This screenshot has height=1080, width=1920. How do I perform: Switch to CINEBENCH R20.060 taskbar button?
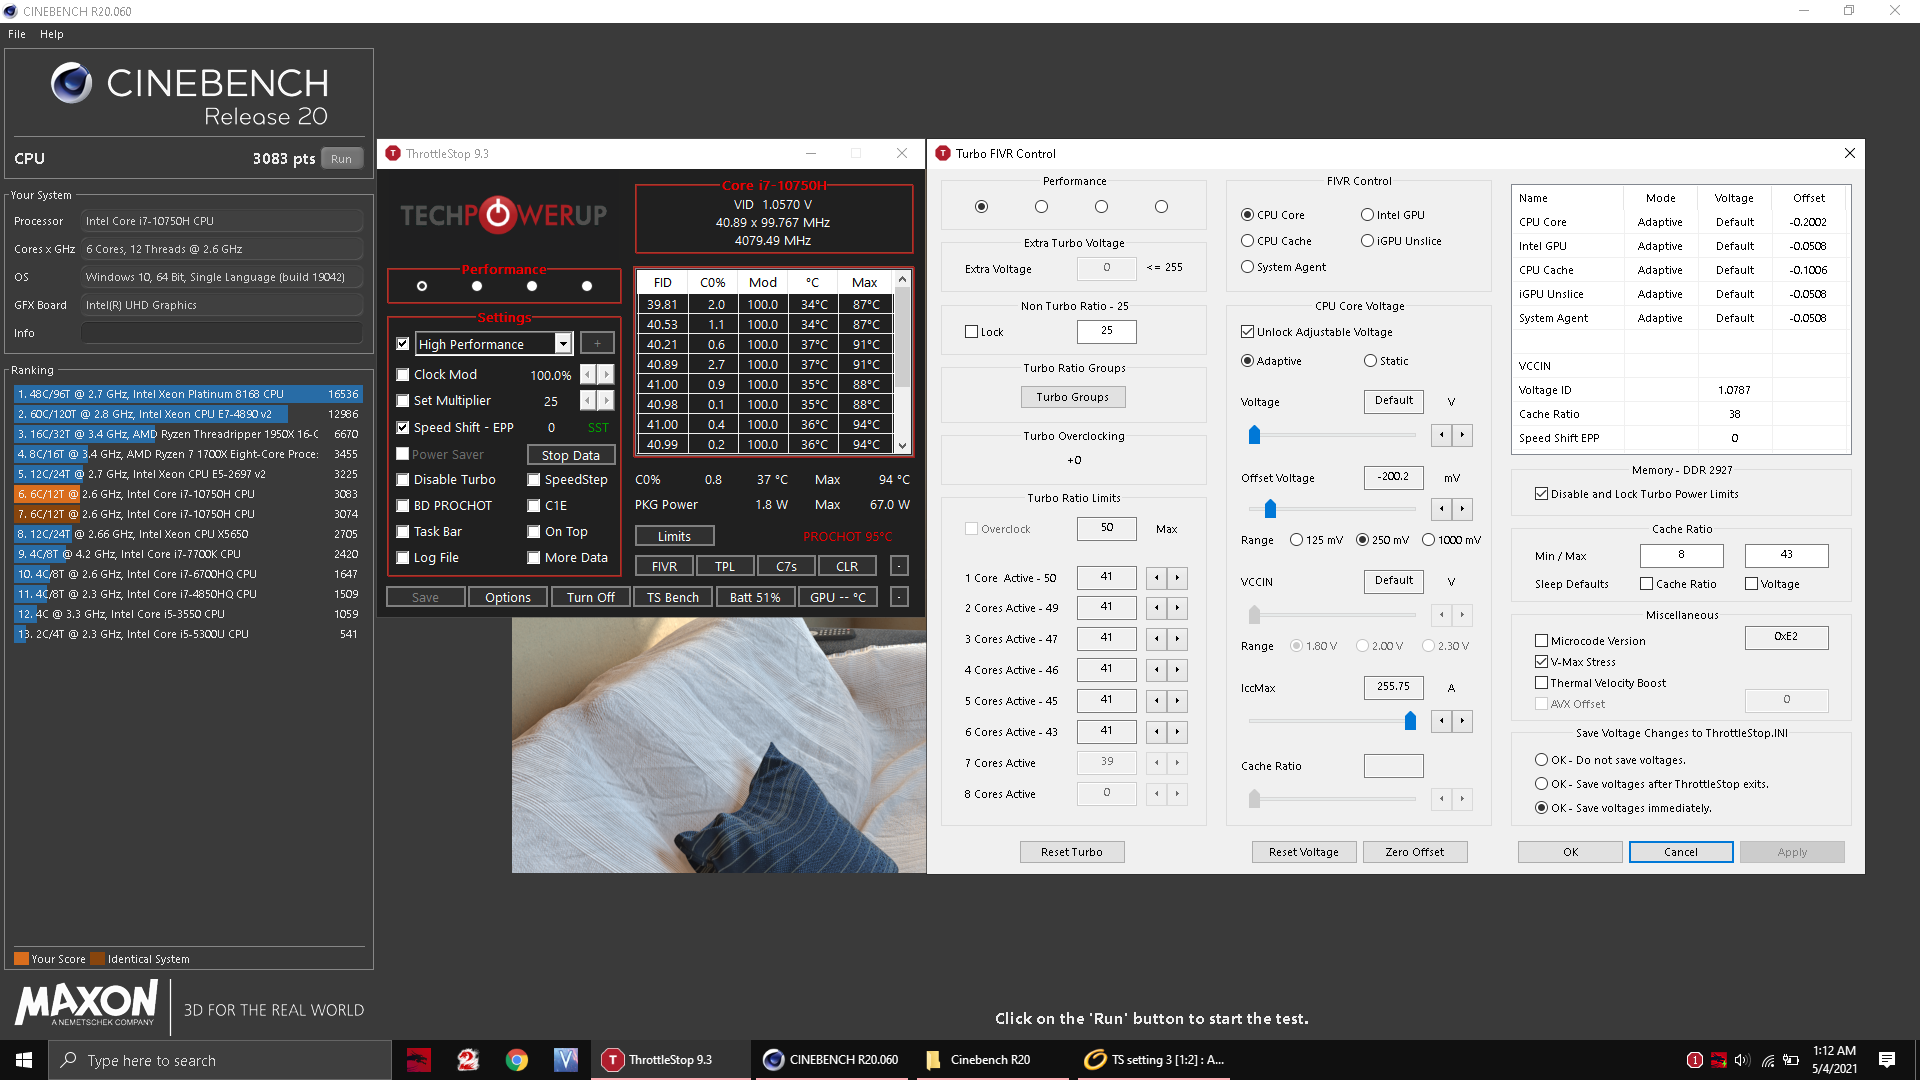pos(832,1060)
